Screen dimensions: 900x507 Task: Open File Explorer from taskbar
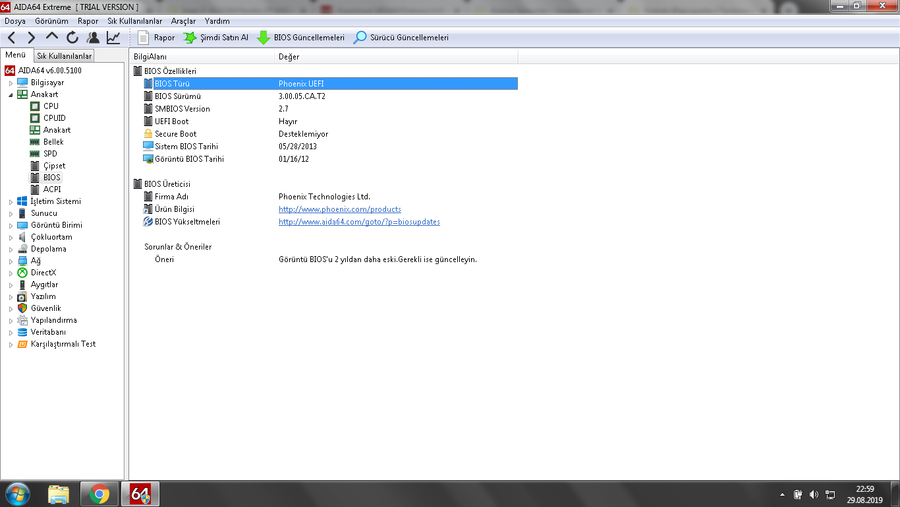59,494
